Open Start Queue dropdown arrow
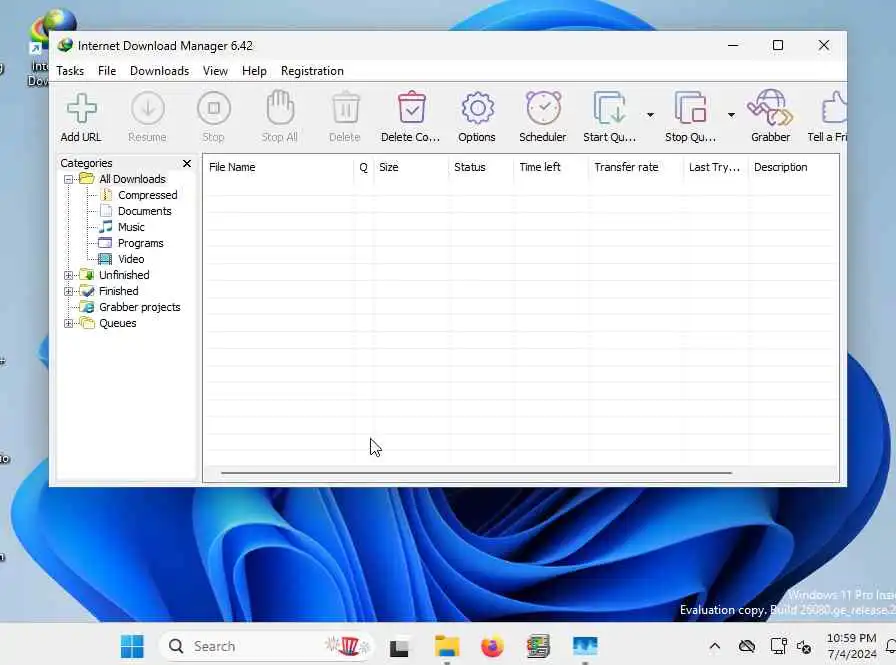This screenshot has height=665, width=896. click(650, 115)
